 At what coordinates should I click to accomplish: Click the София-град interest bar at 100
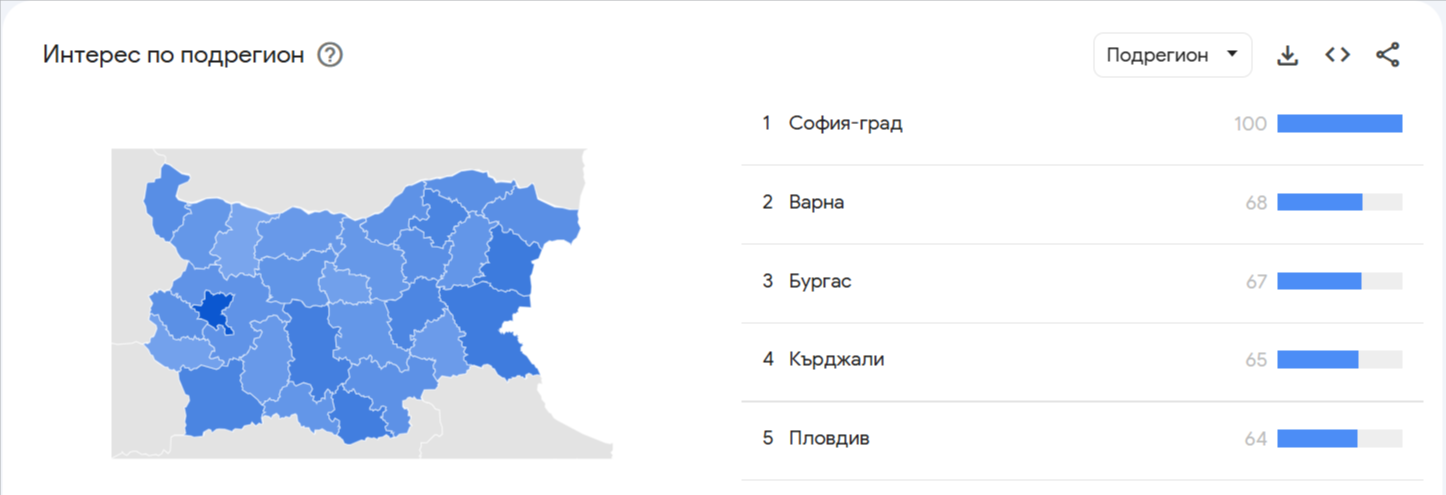tap(1340, 124)
